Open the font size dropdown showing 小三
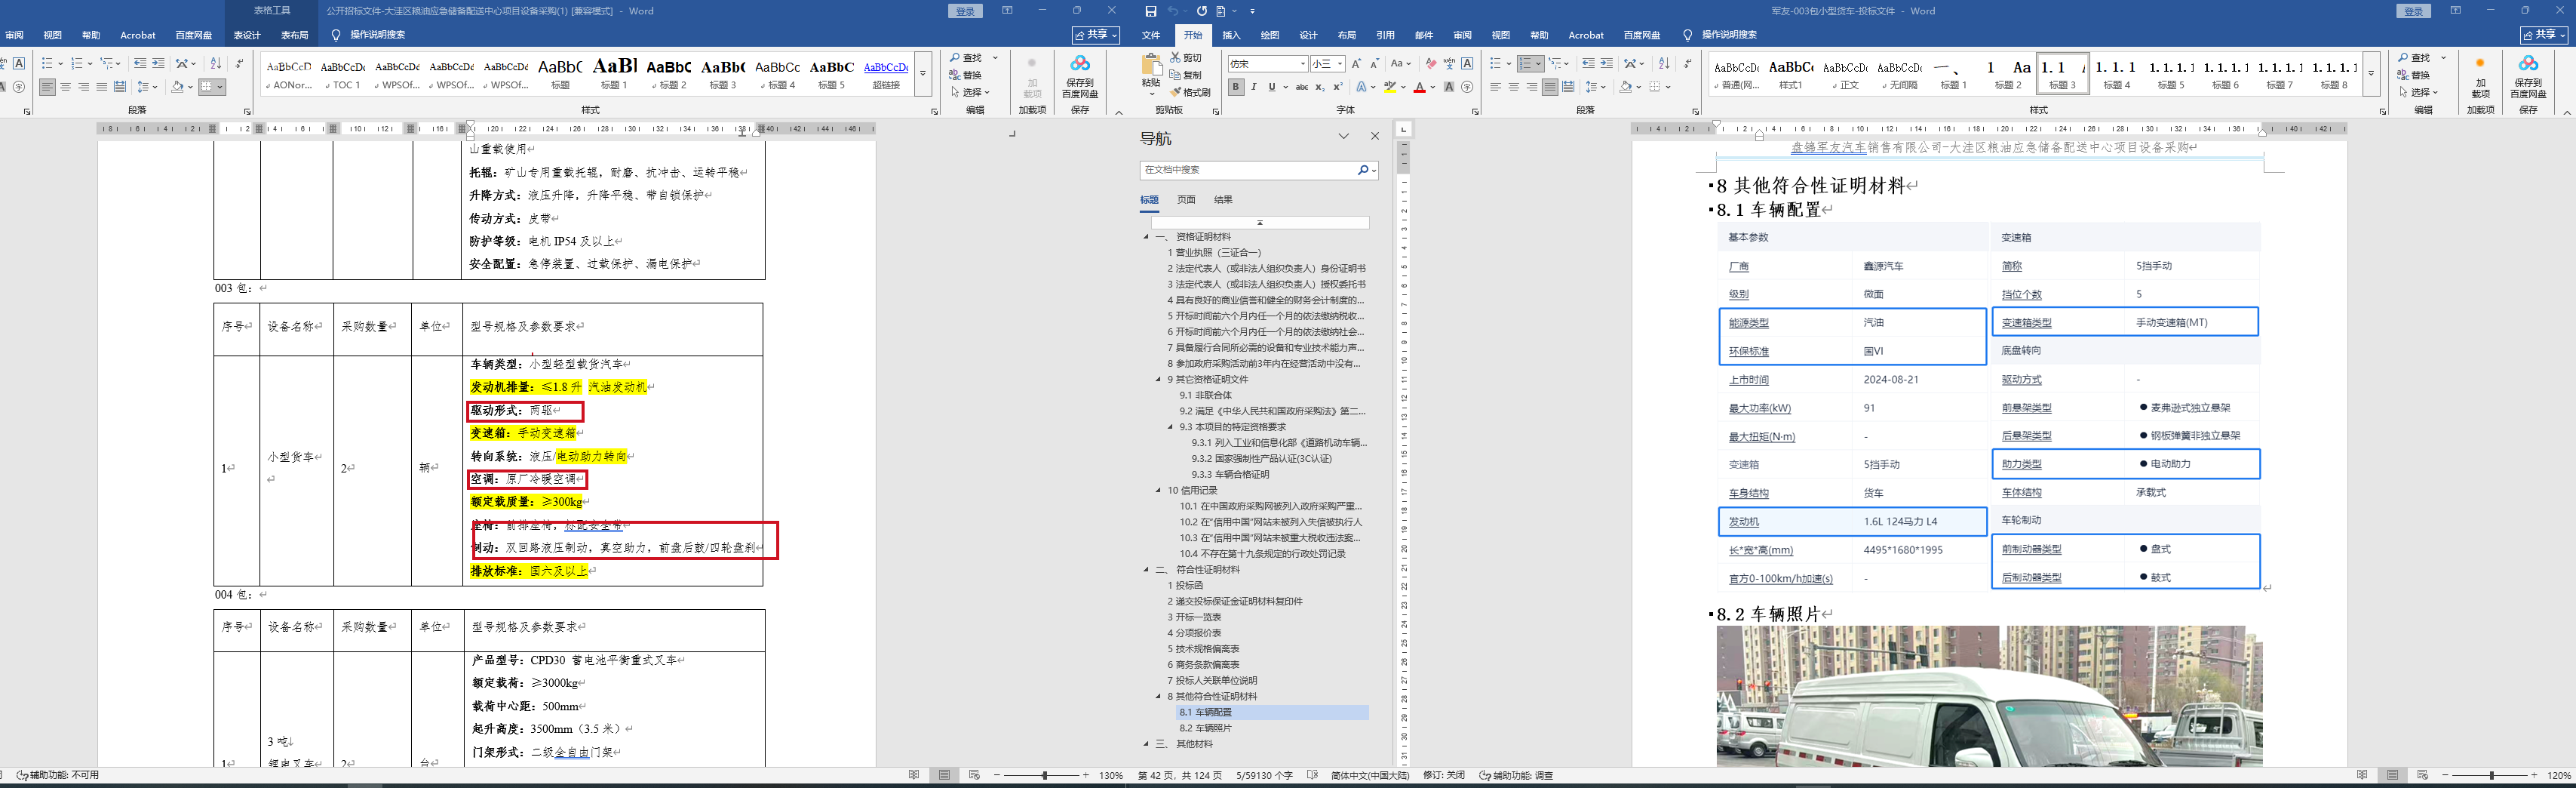The width and height of the screenshot is (2576, 788). point(1340,64)
